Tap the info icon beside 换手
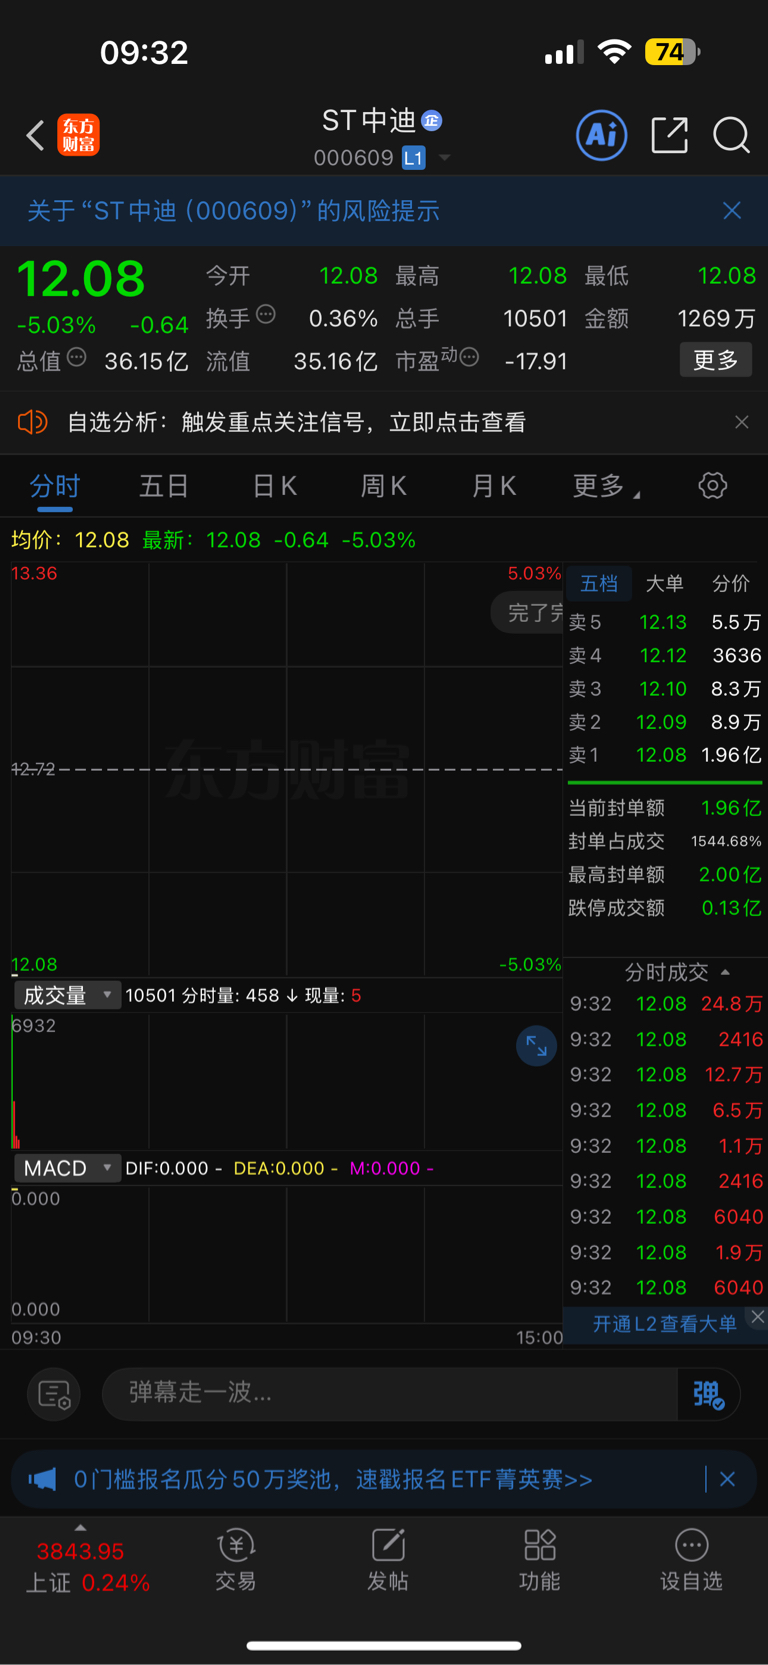 (266, 314)
